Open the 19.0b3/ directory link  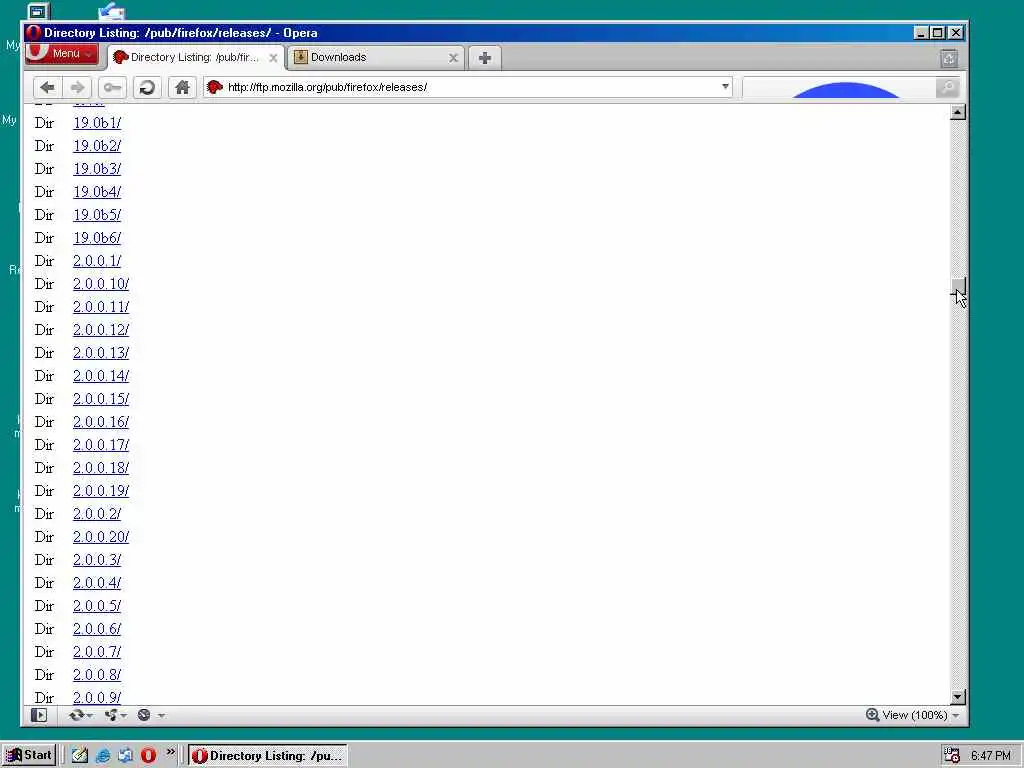pyautogui.click(x=97, y=168)
